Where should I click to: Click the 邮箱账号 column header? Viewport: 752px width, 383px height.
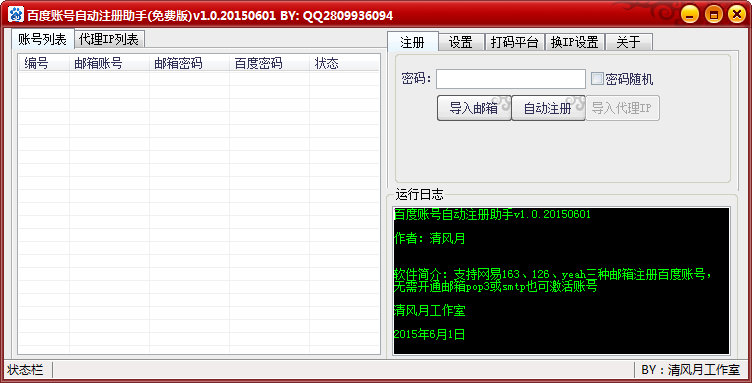click(109, 63)
